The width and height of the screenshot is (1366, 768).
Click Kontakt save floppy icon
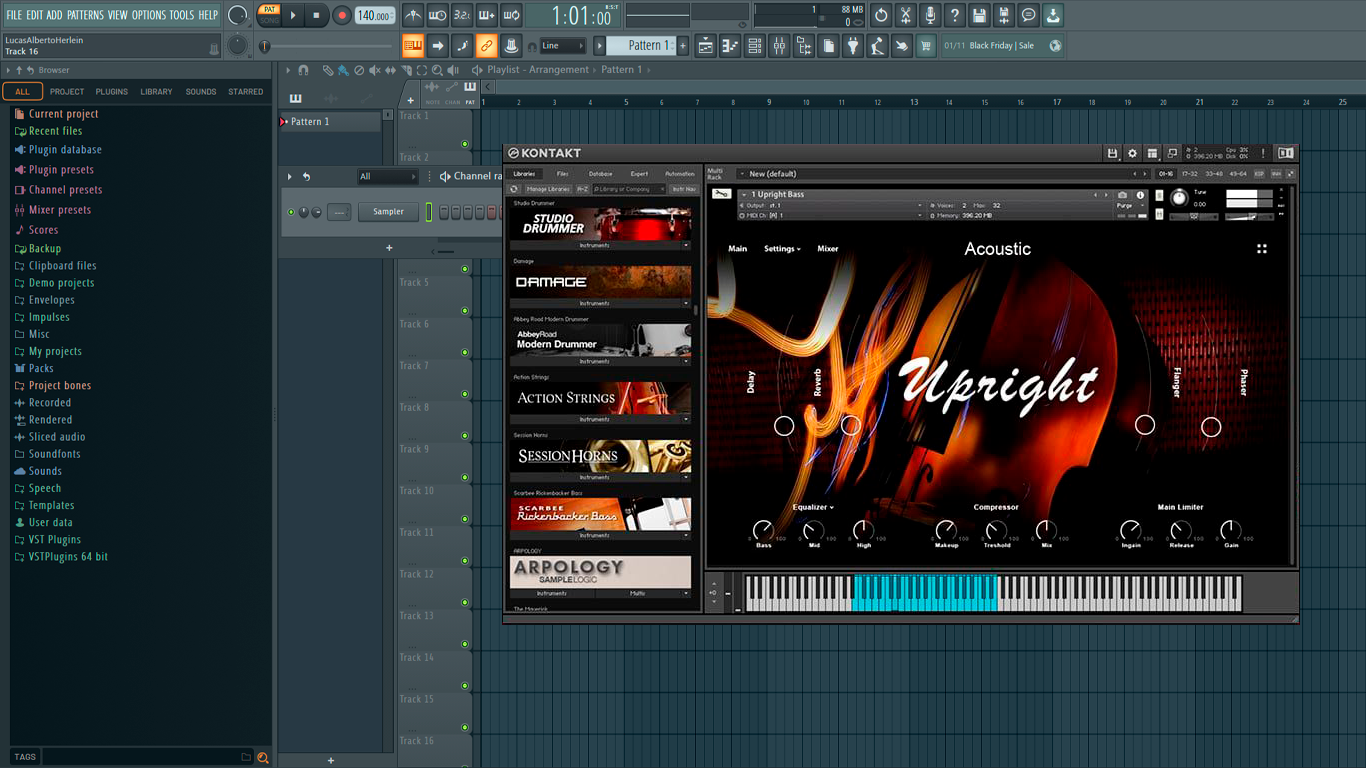click(x=1112, y=153)
